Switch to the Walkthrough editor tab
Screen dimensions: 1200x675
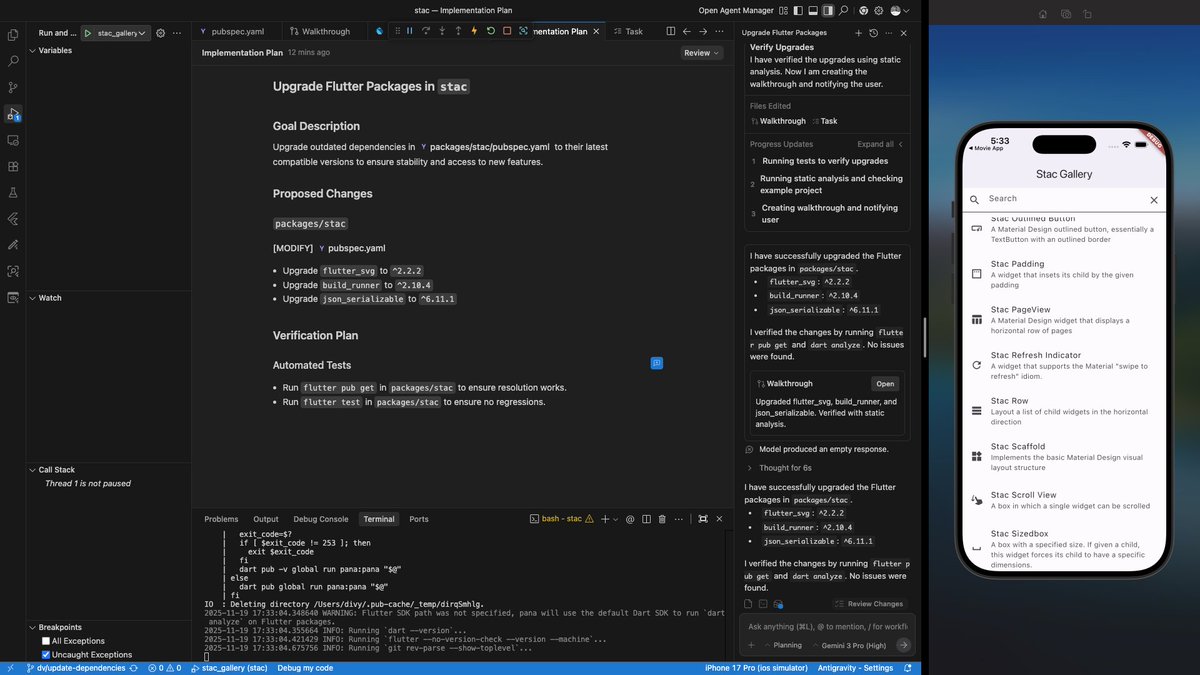319,32
